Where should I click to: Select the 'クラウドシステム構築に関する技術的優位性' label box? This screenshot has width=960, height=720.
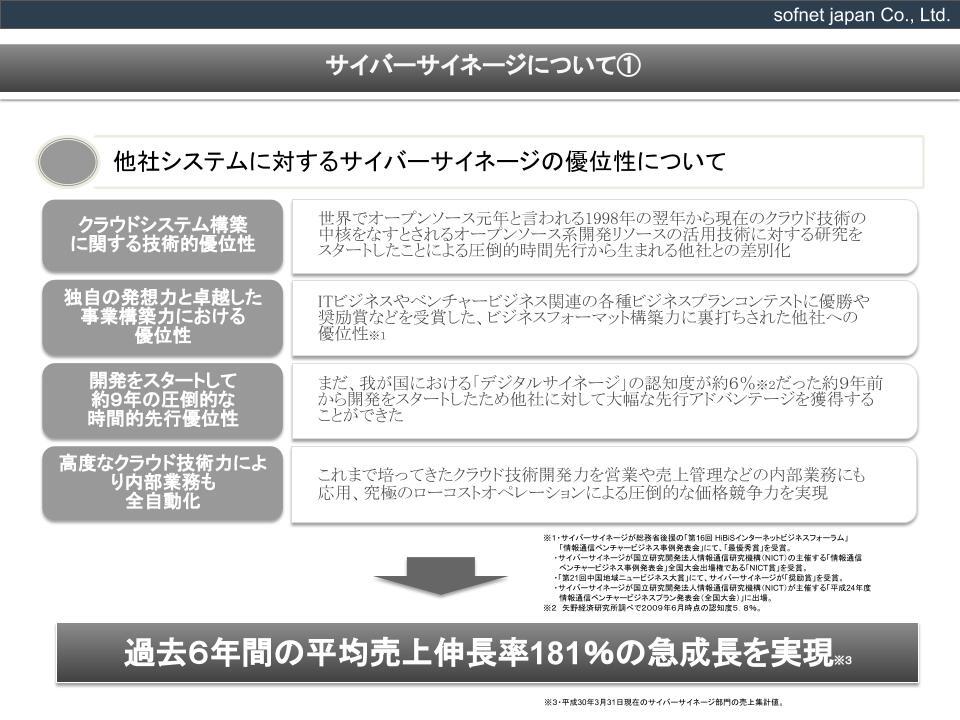click(162, 235)
